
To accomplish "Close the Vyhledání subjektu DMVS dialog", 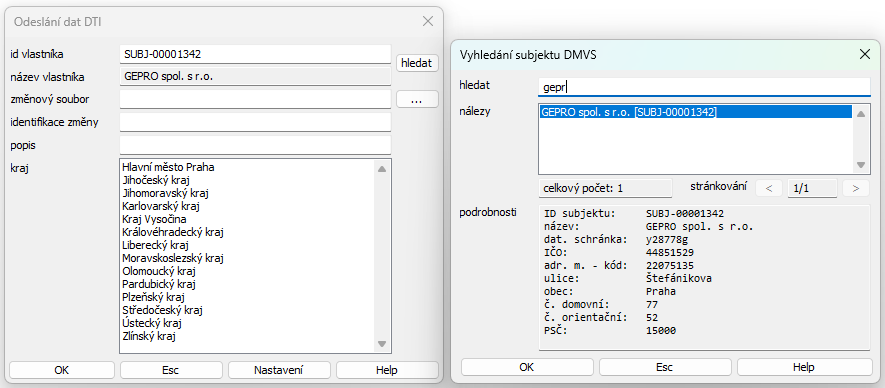I will [865, 54].
